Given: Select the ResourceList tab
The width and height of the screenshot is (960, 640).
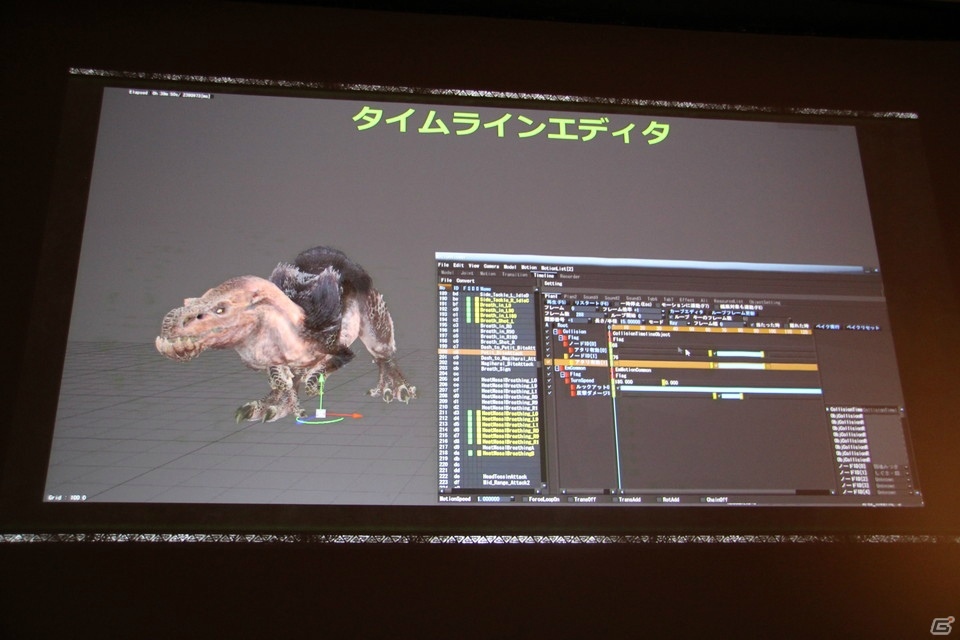Looking at the screenshot, I should 729,301.
